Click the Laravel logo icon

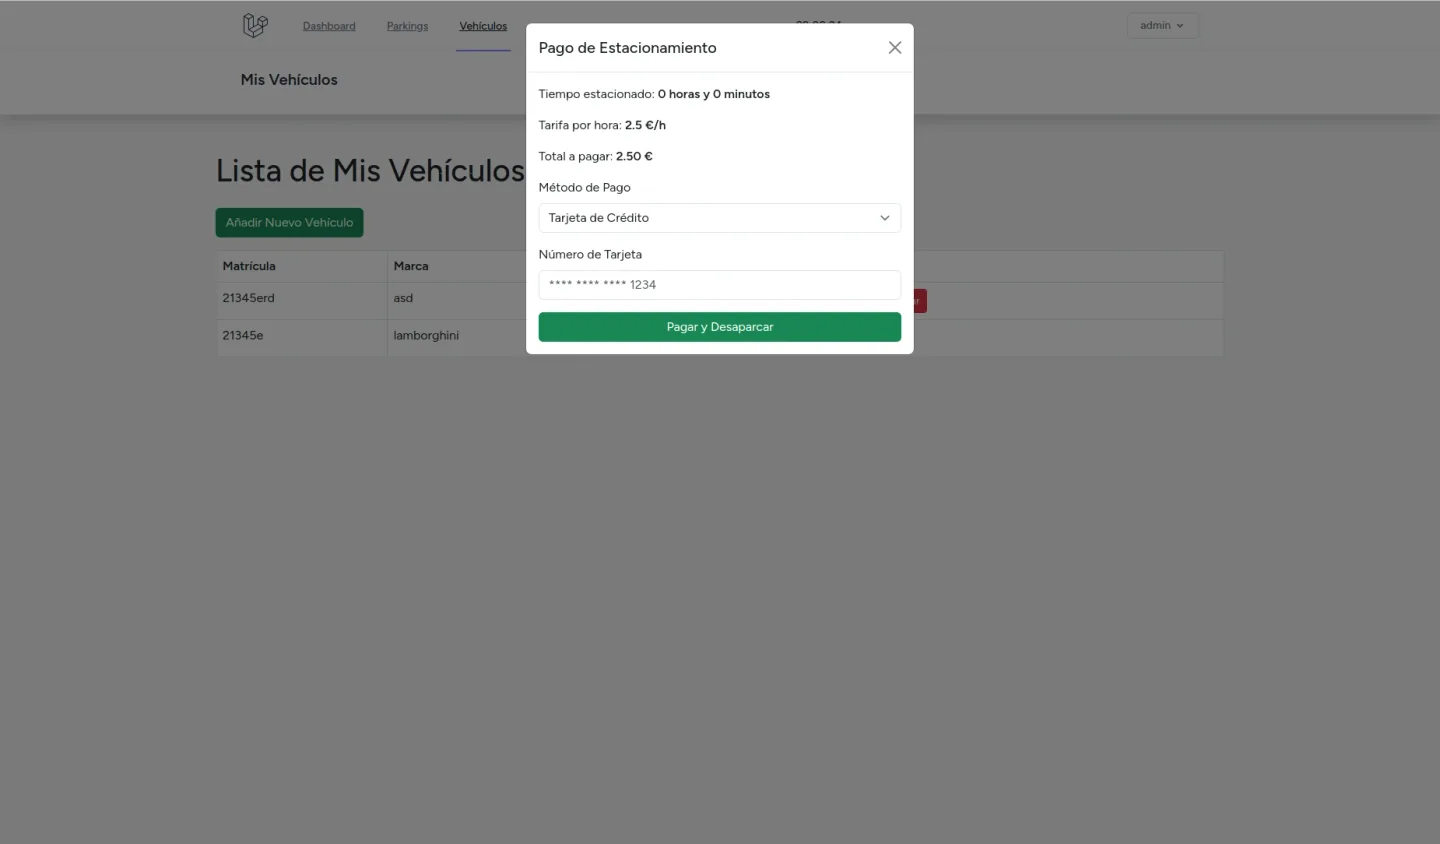pos(255,25)
